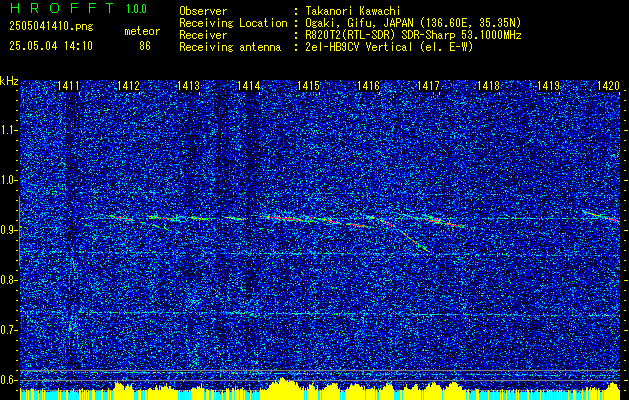The width and height of the screenshot is (629, 400).
Task: Click time marker 1419
Action: (548, 86)
